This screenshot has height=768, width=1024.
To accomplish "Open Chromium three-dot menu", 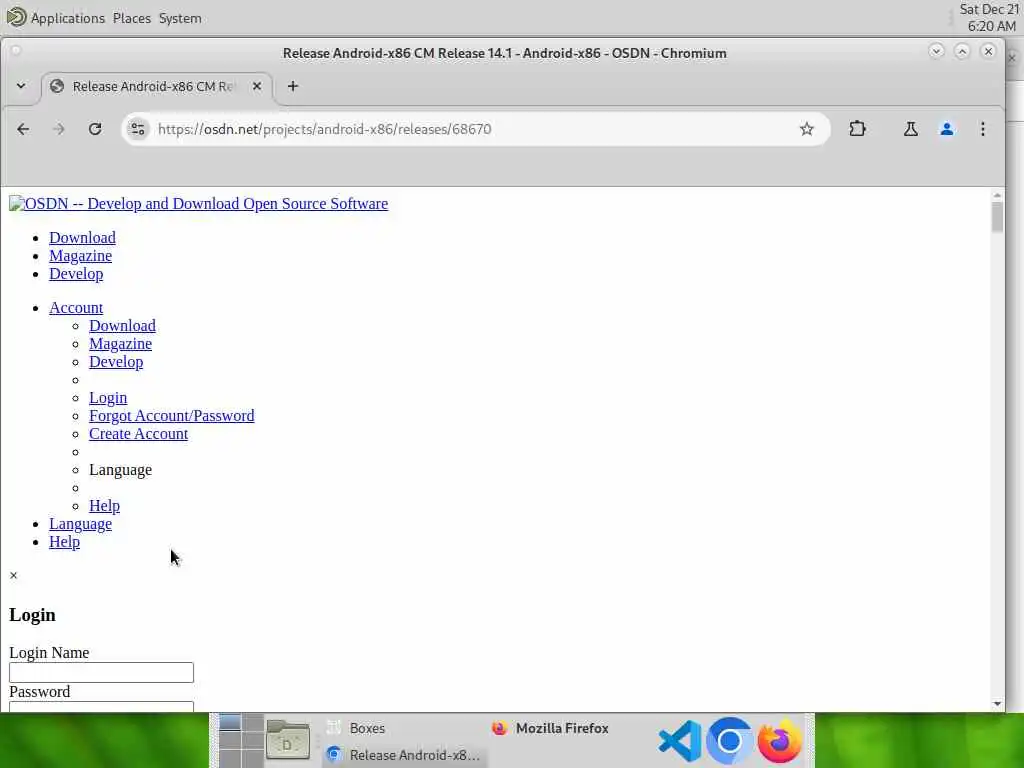I will pos(982,129).
